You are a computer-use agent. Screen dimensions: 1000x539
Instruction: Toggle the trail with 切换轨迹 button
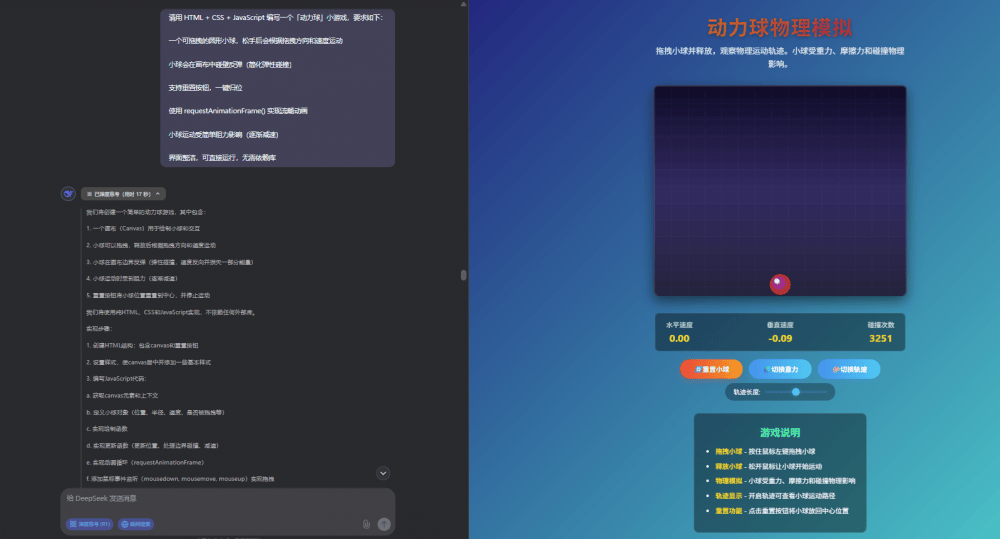coord(849,369)
